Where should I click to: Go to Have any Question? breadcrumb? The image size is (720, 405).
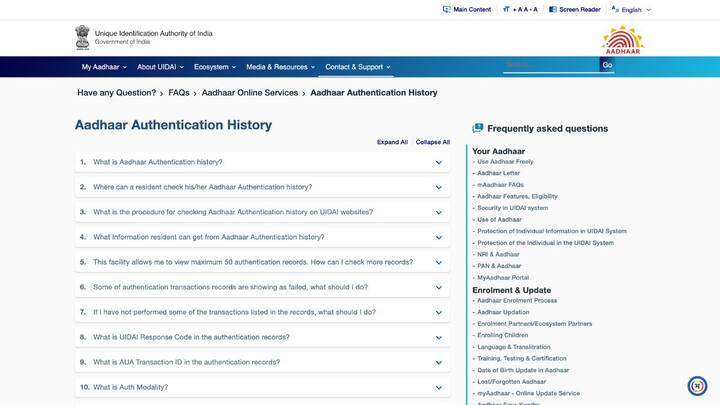tap(117, 93)
